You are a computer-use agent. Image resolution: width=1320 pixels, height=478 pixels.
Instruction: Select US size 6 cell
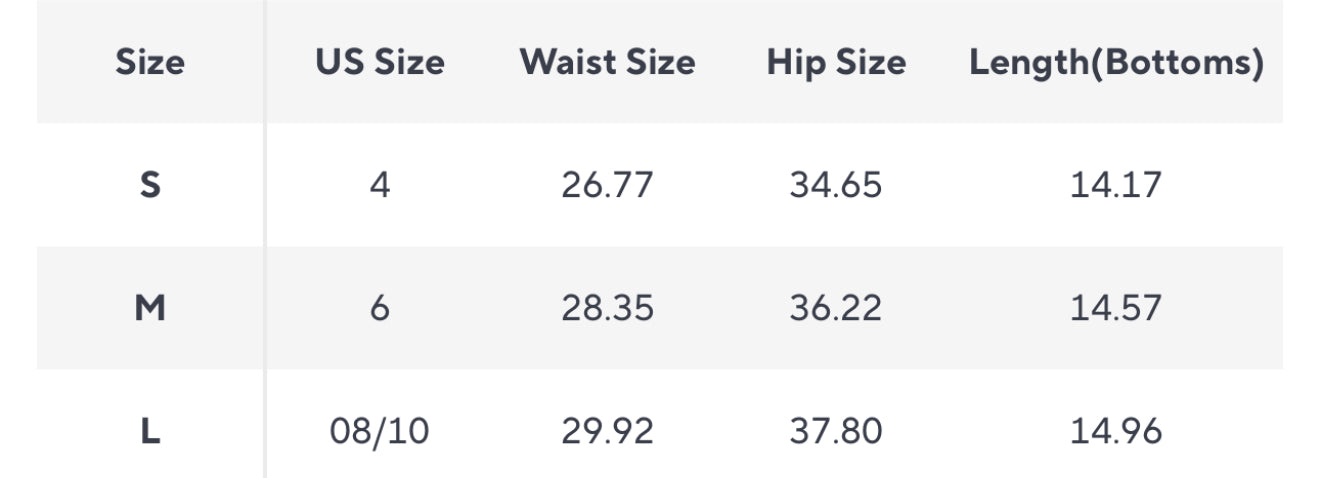coord(380,308)
